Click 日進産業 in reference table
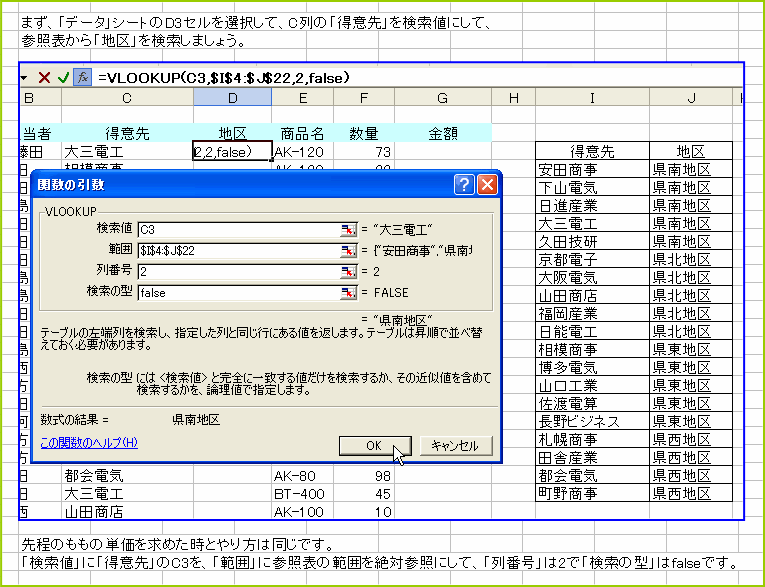Screen dimensions: 765x587 592,205
